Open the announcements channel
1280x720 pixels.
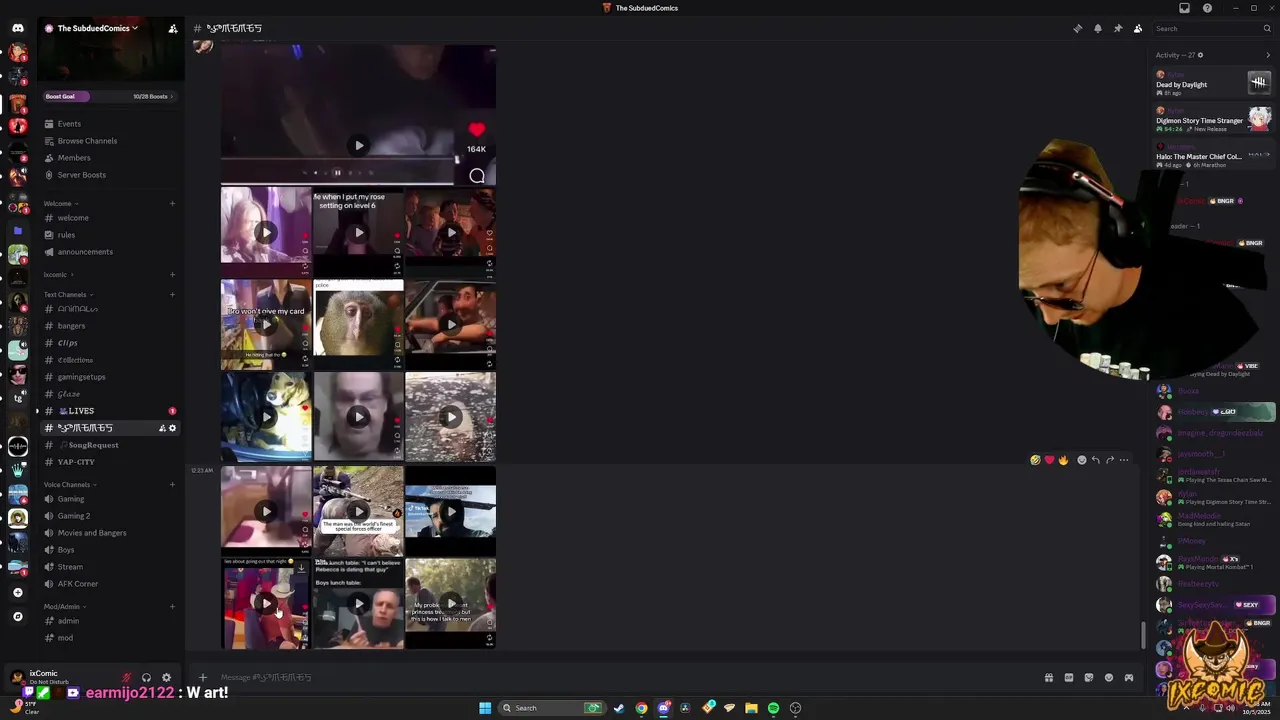coord(110,252)
